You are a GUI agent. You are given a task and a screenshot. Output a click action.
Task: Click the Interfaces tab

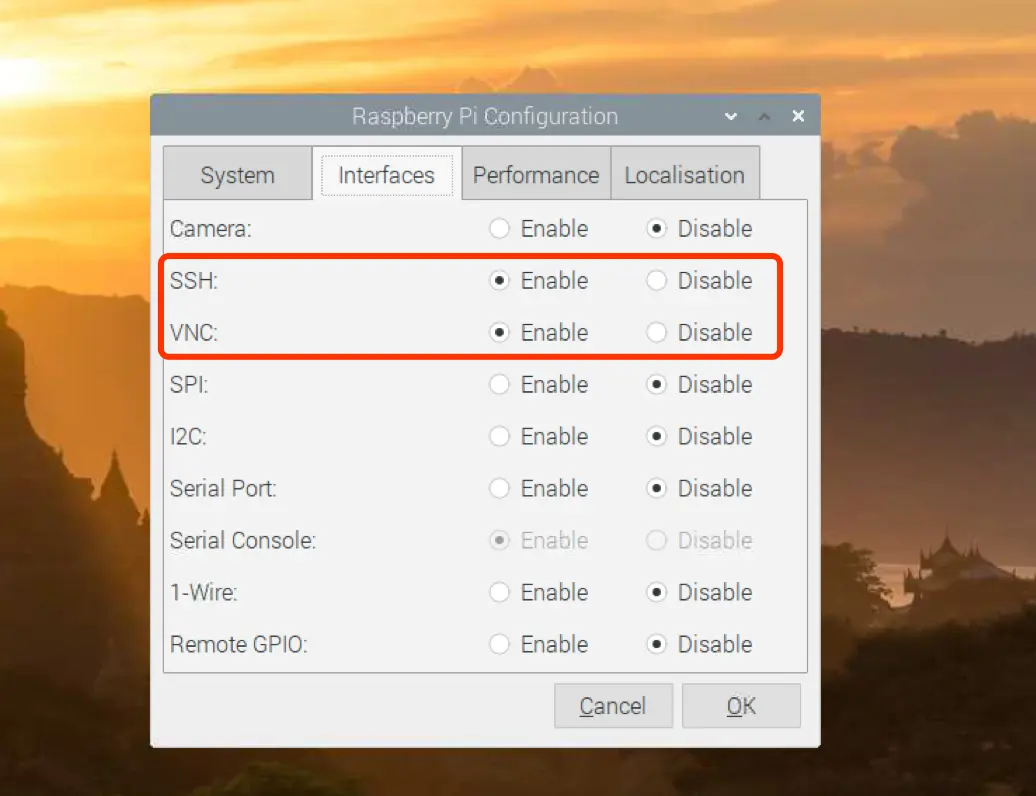387,175
